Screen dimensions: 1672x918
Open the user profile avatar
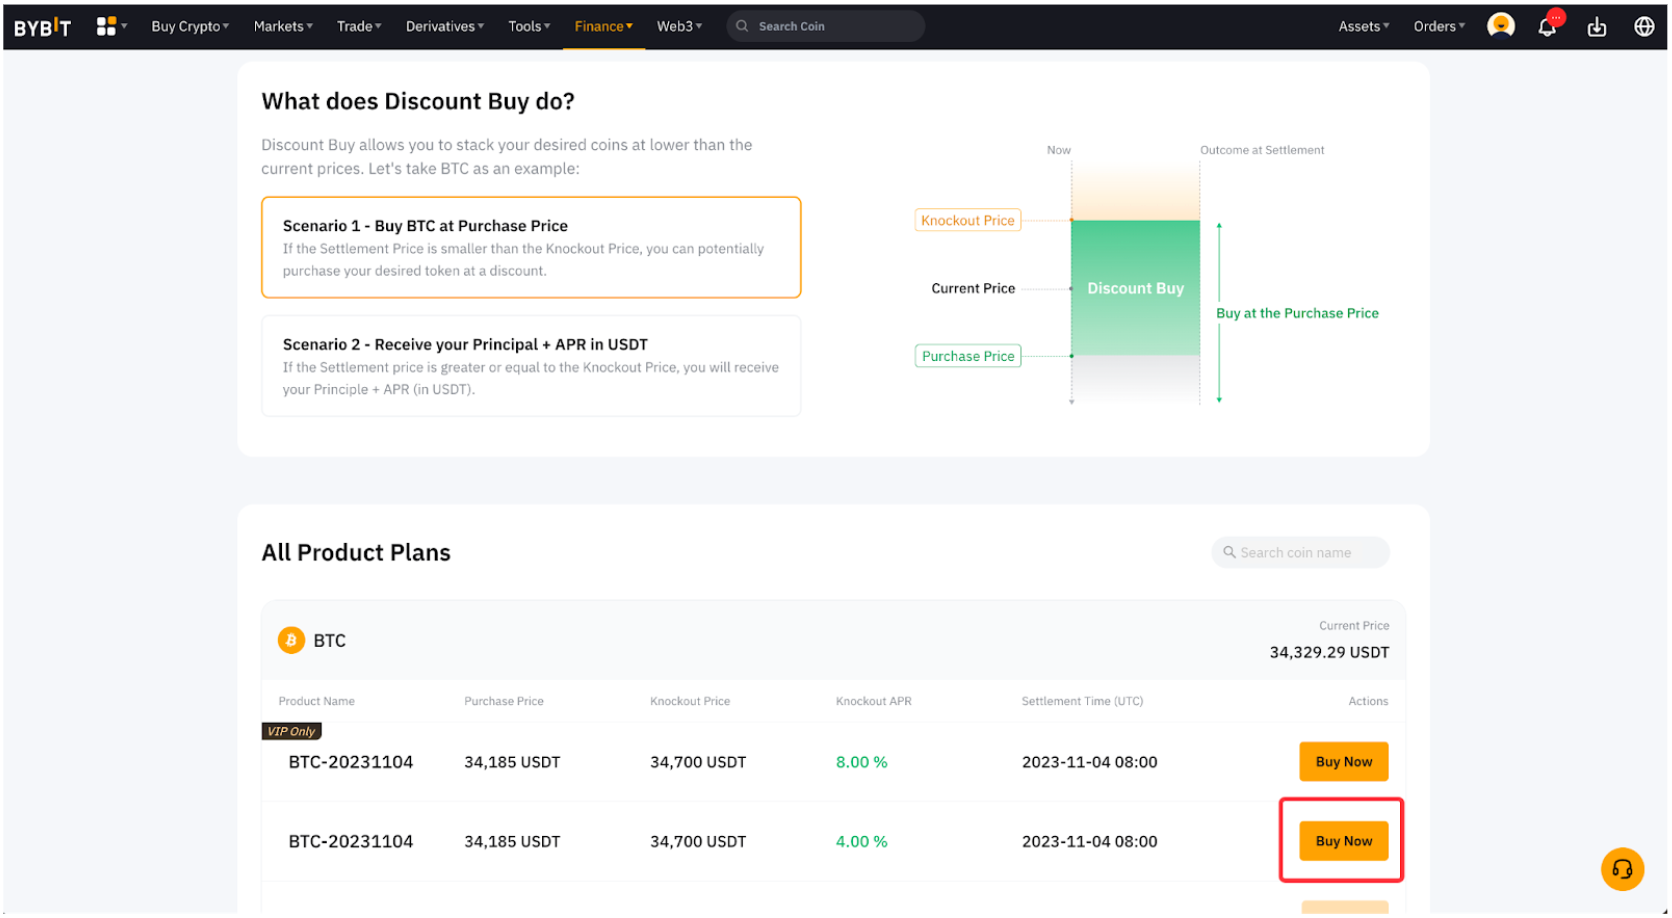[x=1500, y=26]
